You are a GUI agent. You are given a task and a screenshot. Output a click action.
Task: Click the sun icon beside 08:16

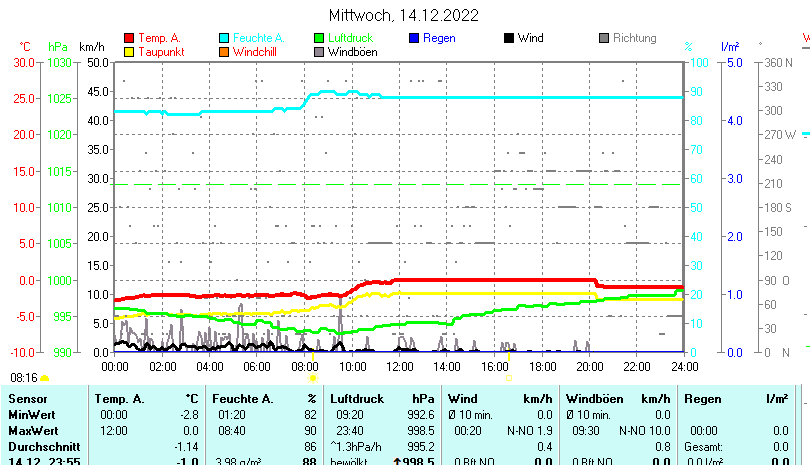point(45,379)
